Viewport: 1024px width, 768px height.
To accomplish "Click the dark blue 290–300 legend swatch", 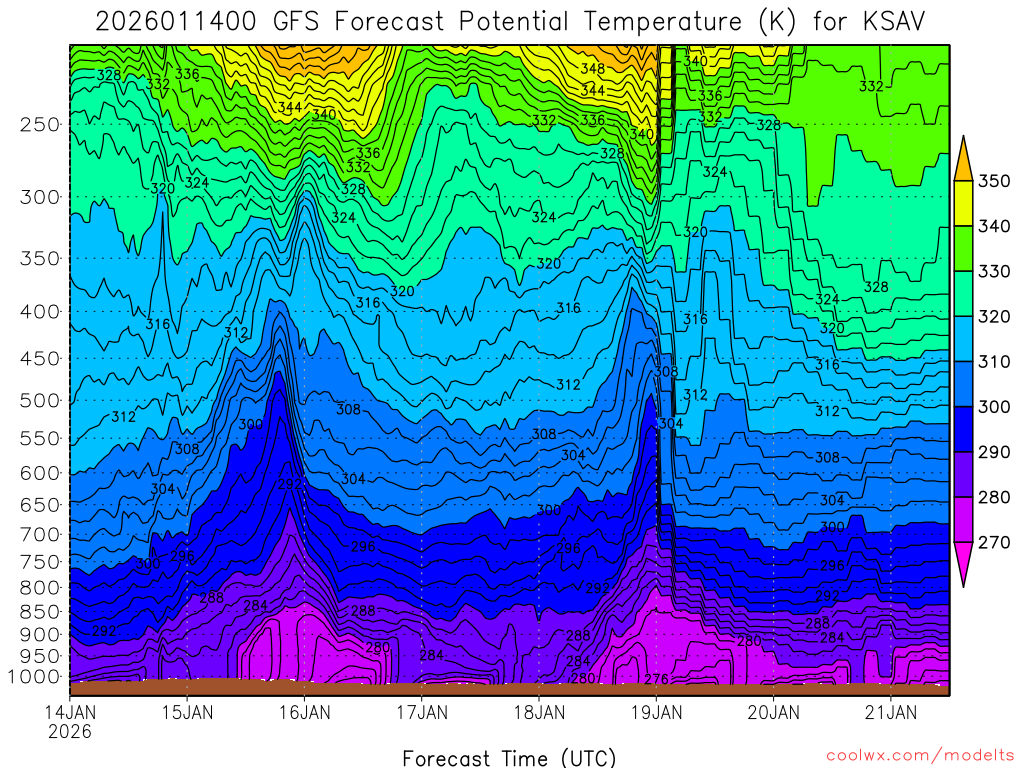I will point(963,429).
